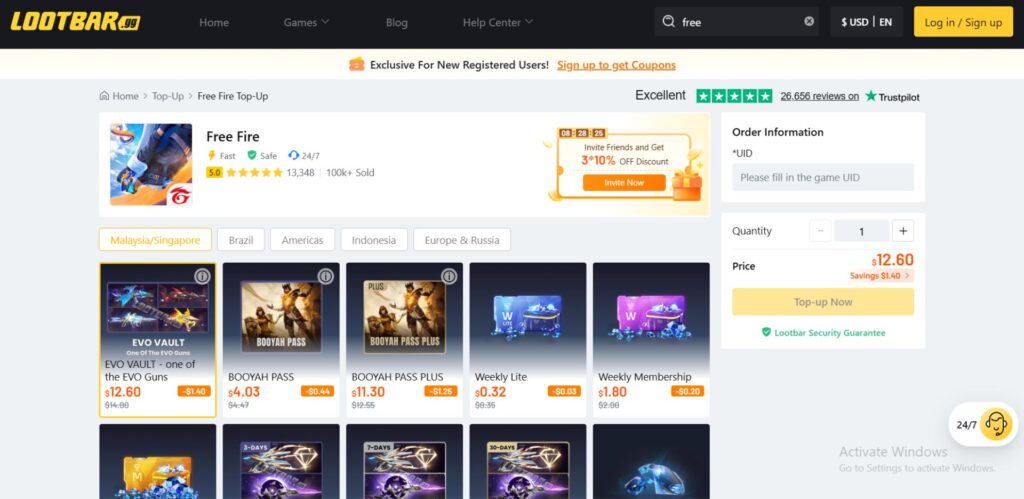Viewport: 1024px width, 499px height.
Task: Click the search magnifier icon
Action: 668,22
